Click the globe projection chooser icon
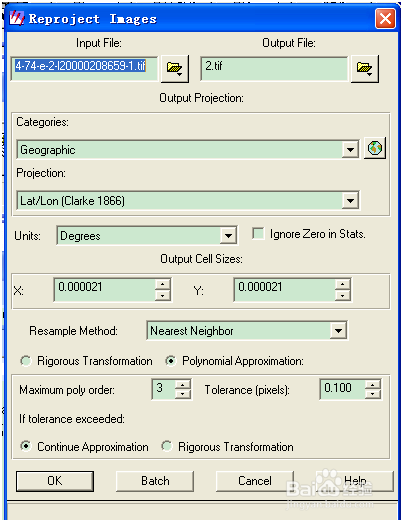 375,148
